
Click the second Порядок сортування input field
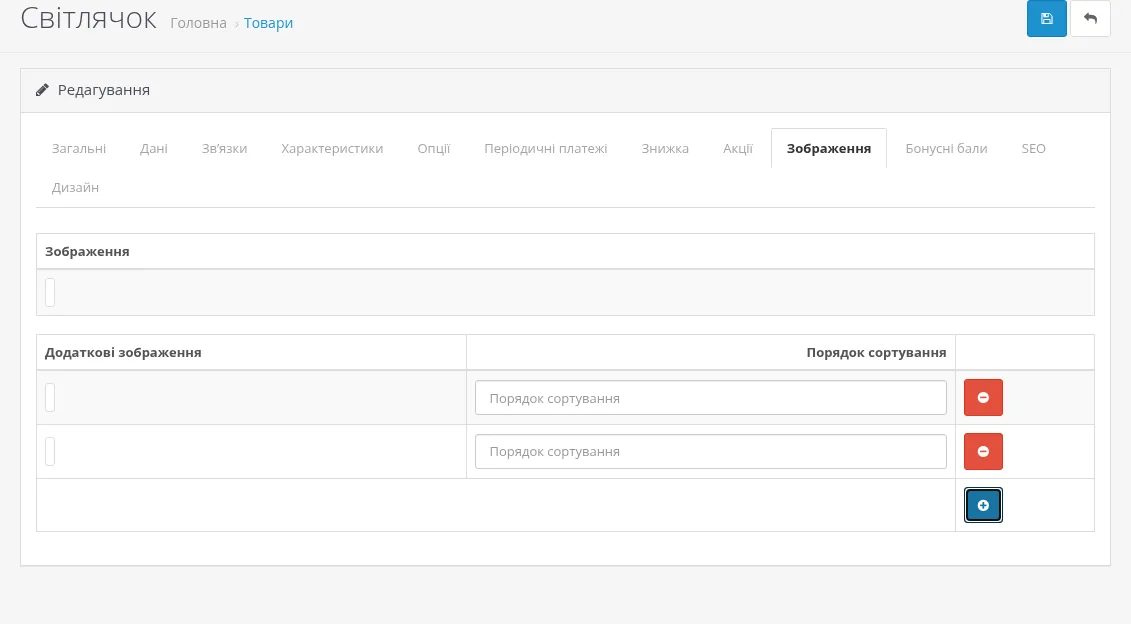710,452
